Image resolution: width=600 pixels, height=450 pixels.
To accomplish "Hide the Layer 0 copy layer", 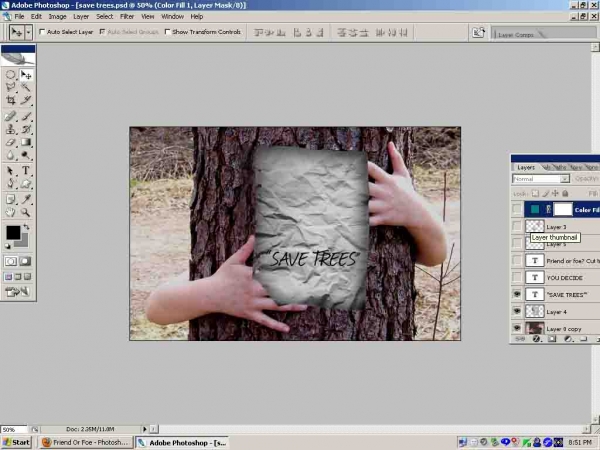I will click(517, 328).
